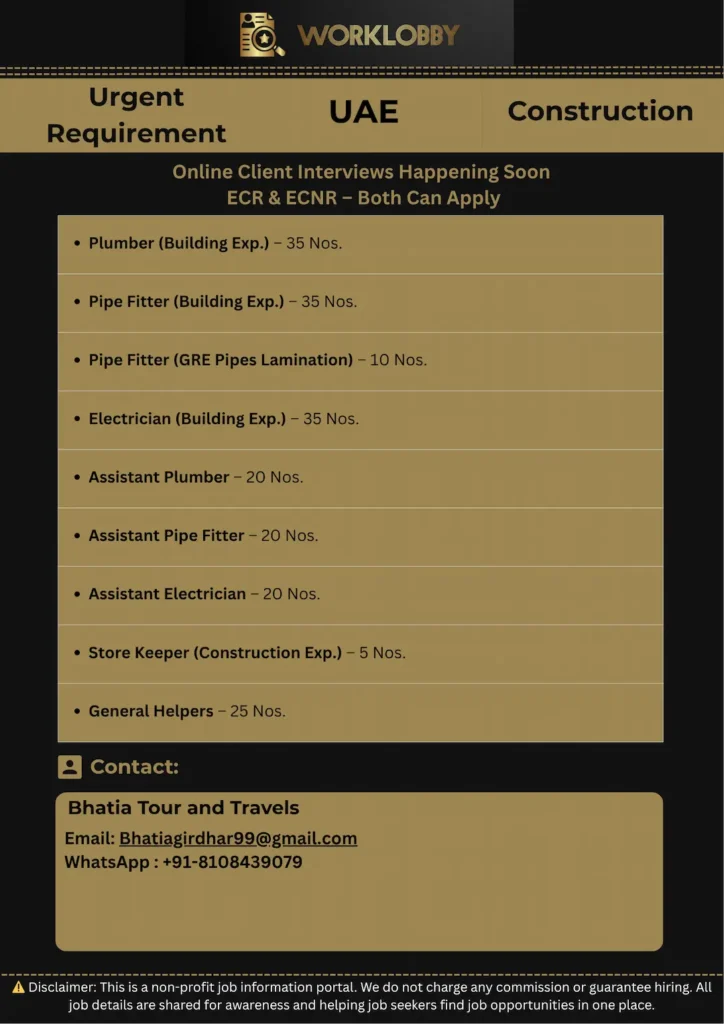Click the warning icon beside the disclaimer
Screen dimensions: 724x1024
(x=18, y=987)
